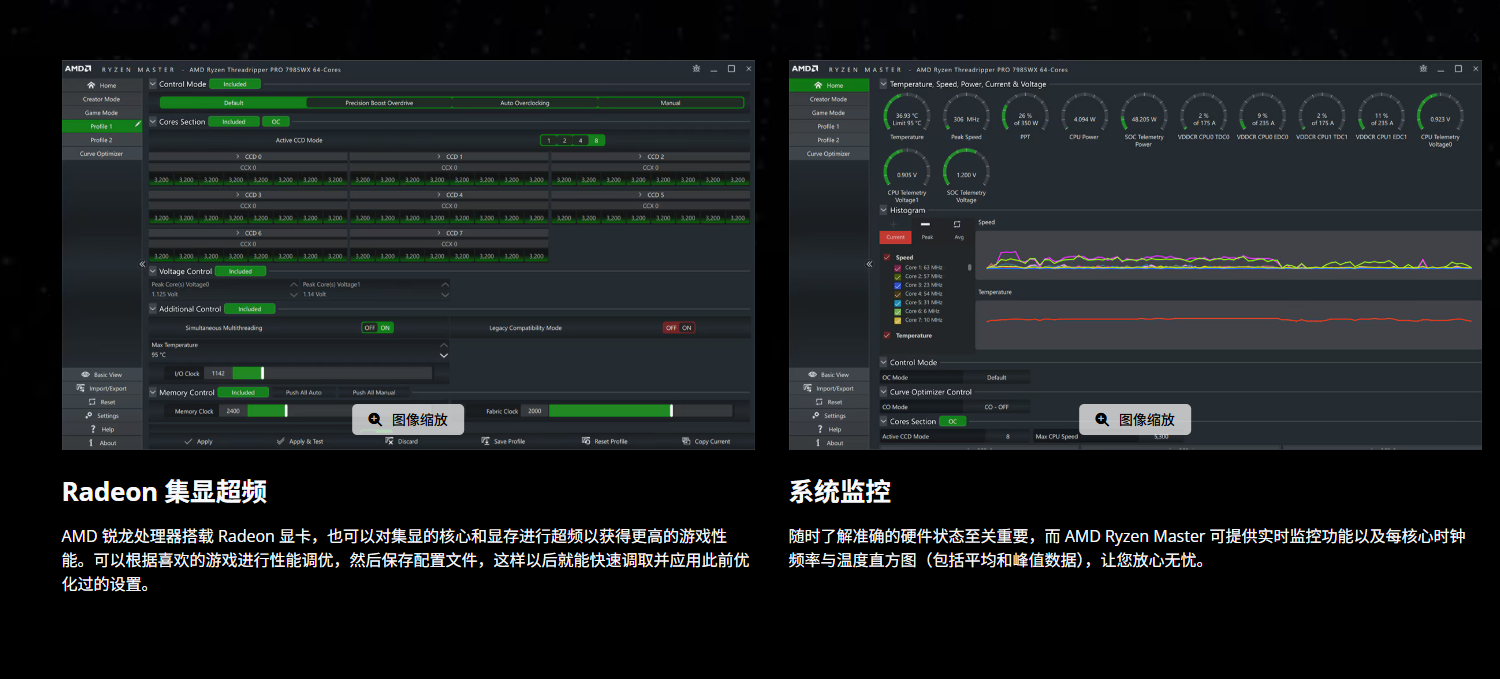Click Apply & Test icon in bottom bar
1500x679 pixels.
[281, 441]
